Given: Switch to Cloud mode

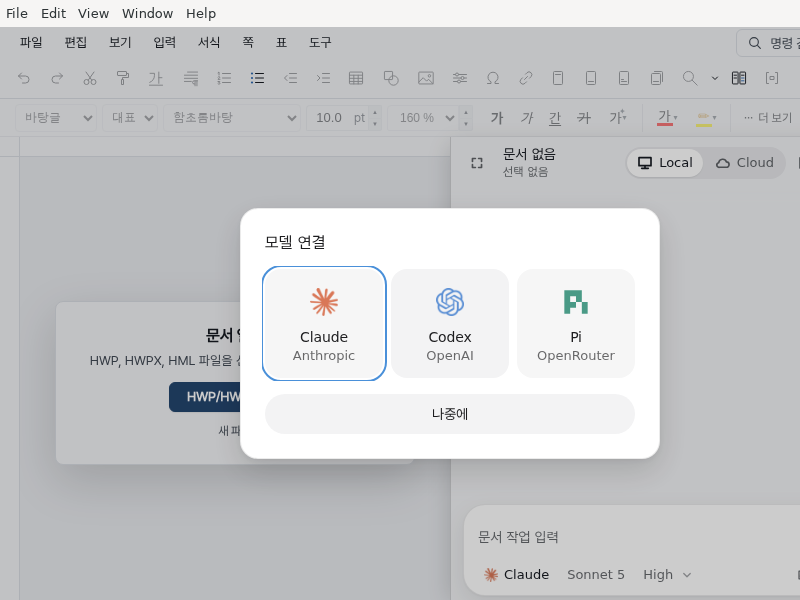Looking at the screenshot, I should [x=745, y=163].
